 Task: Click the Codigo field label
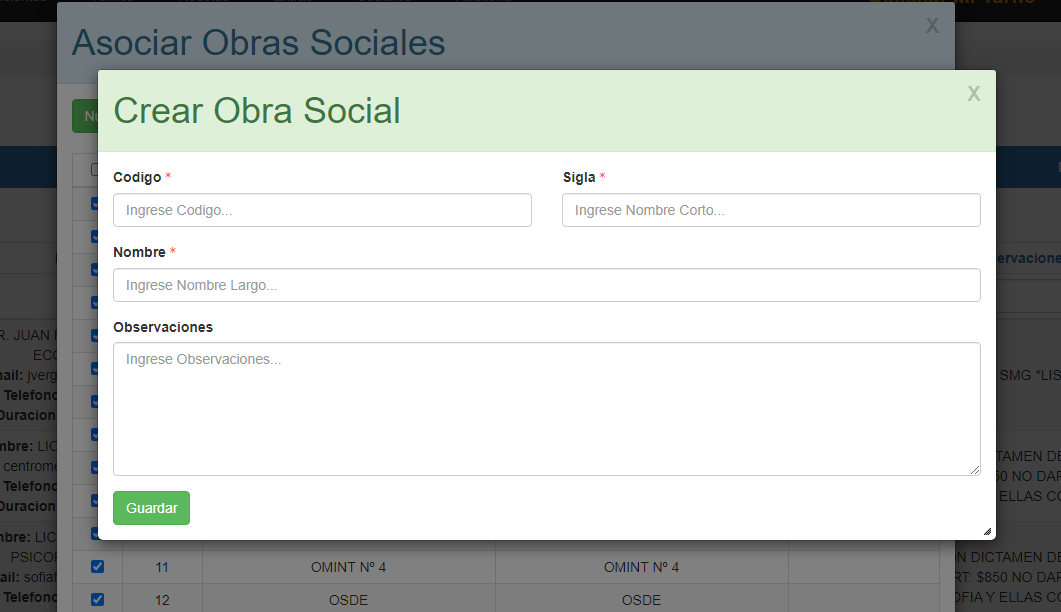point(137,177)
